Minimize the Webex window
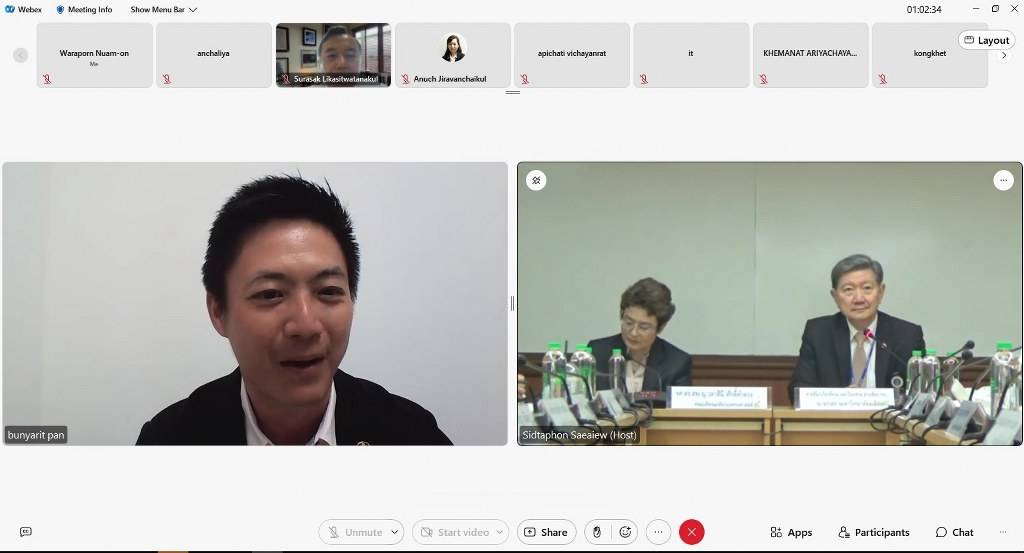This screenshot has height=553, width=1024. click(976, 8)
